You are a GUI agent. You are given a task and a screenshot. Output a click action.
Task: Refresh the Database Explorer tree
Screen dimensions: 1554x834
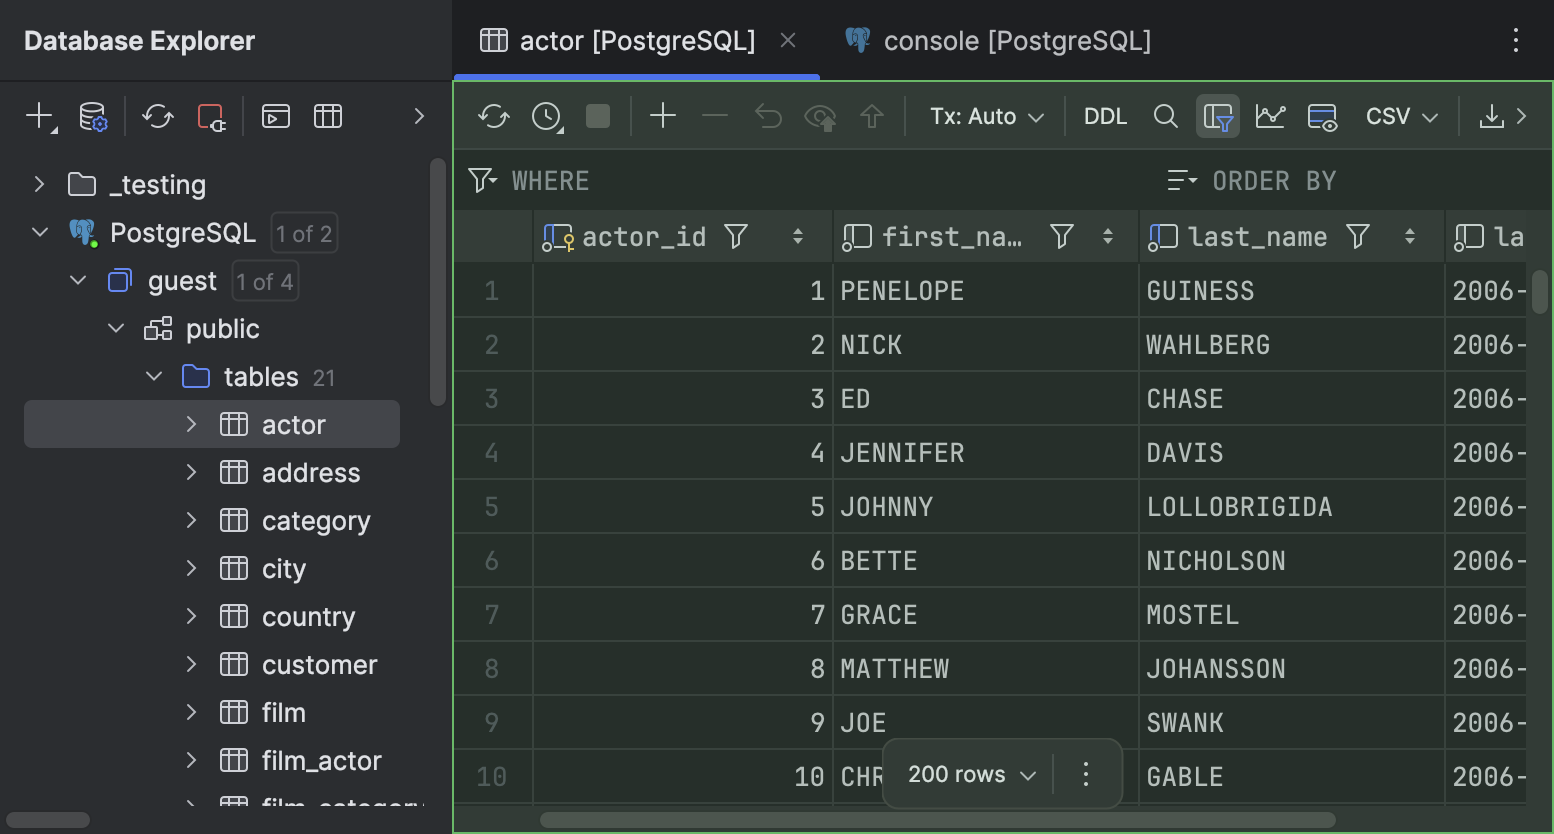[x=158, y=116]
